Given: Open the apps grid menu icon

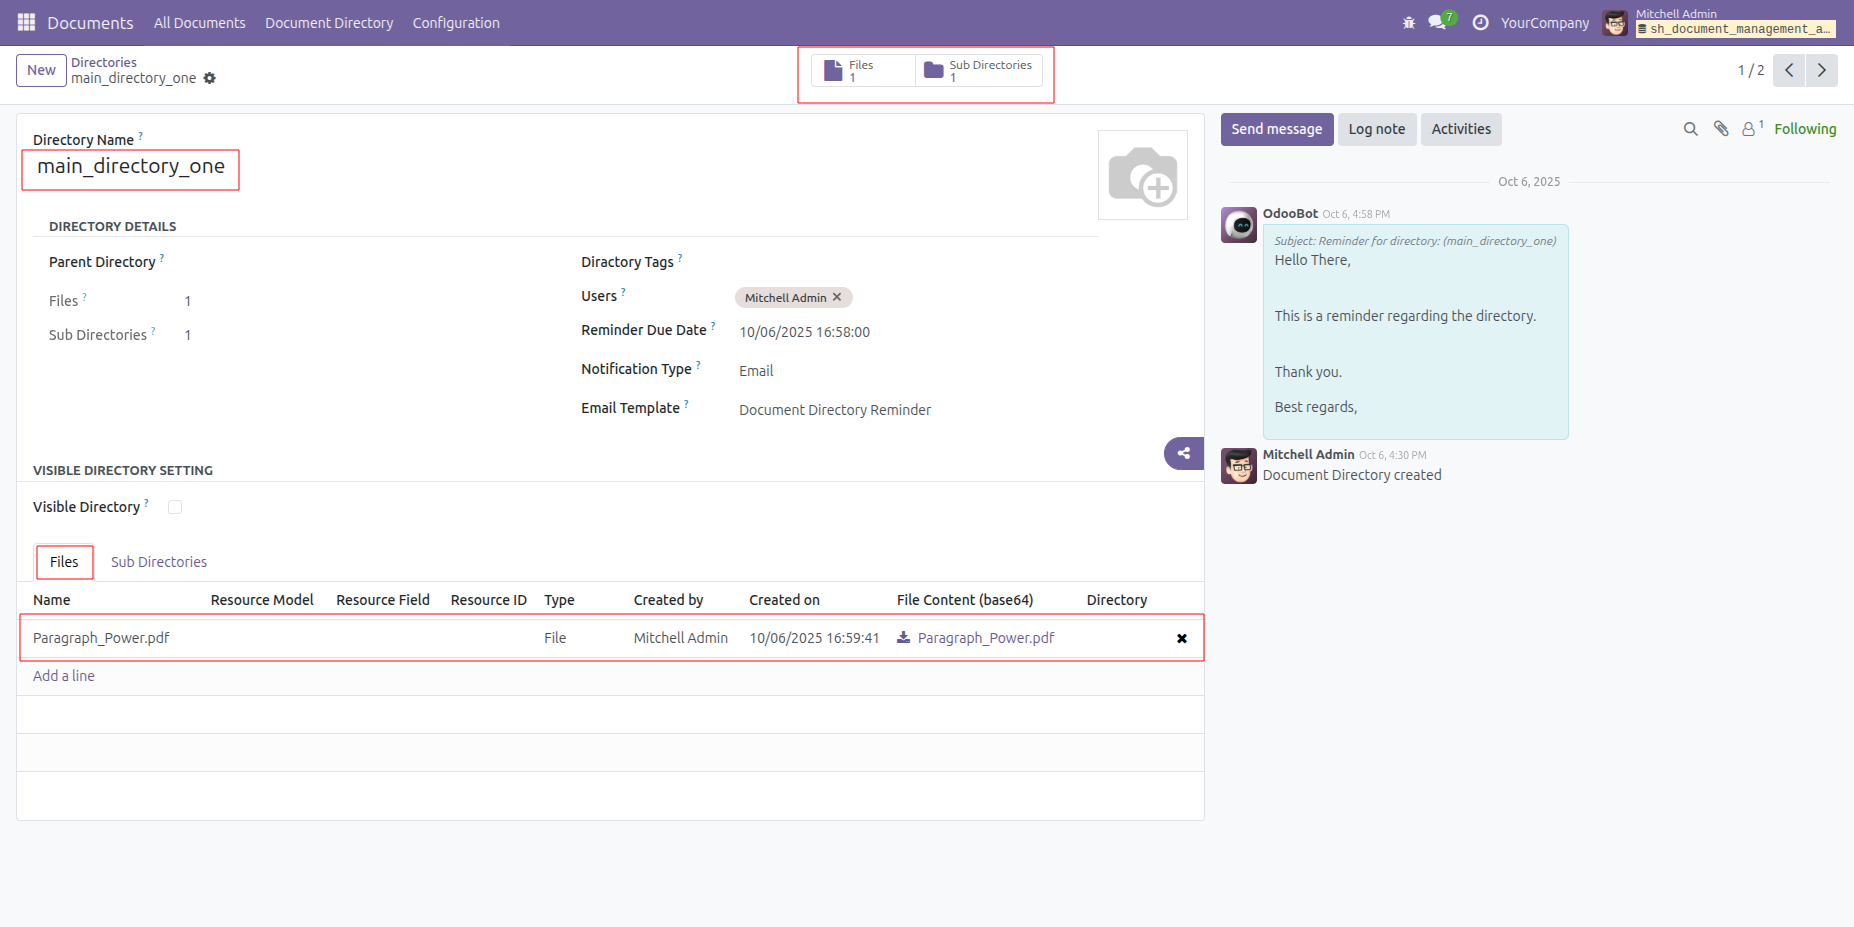Looking at the screenshot, I should click(26, 22).
